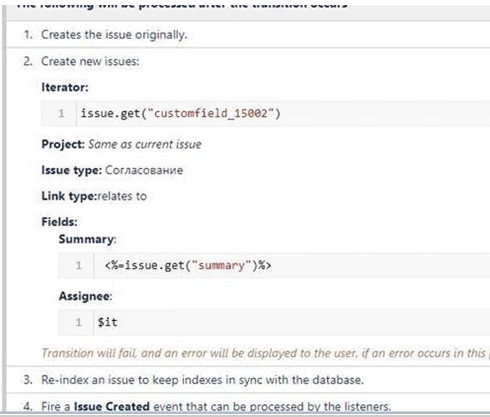Click the Iterator label
This screenshot has width=490, height=417.
(65, 87)
